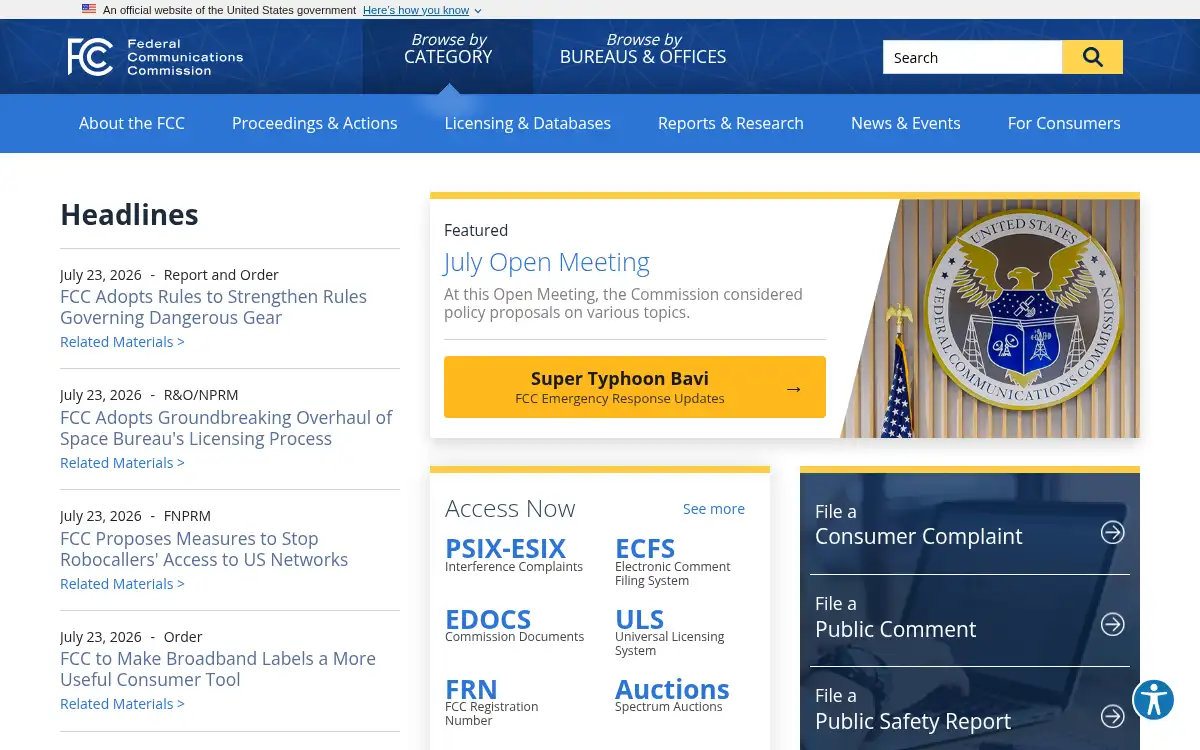Click "Report and Order" label text
Viewport: 1200px width, 750px height.
pyautogui.click(x=221, y=275)
